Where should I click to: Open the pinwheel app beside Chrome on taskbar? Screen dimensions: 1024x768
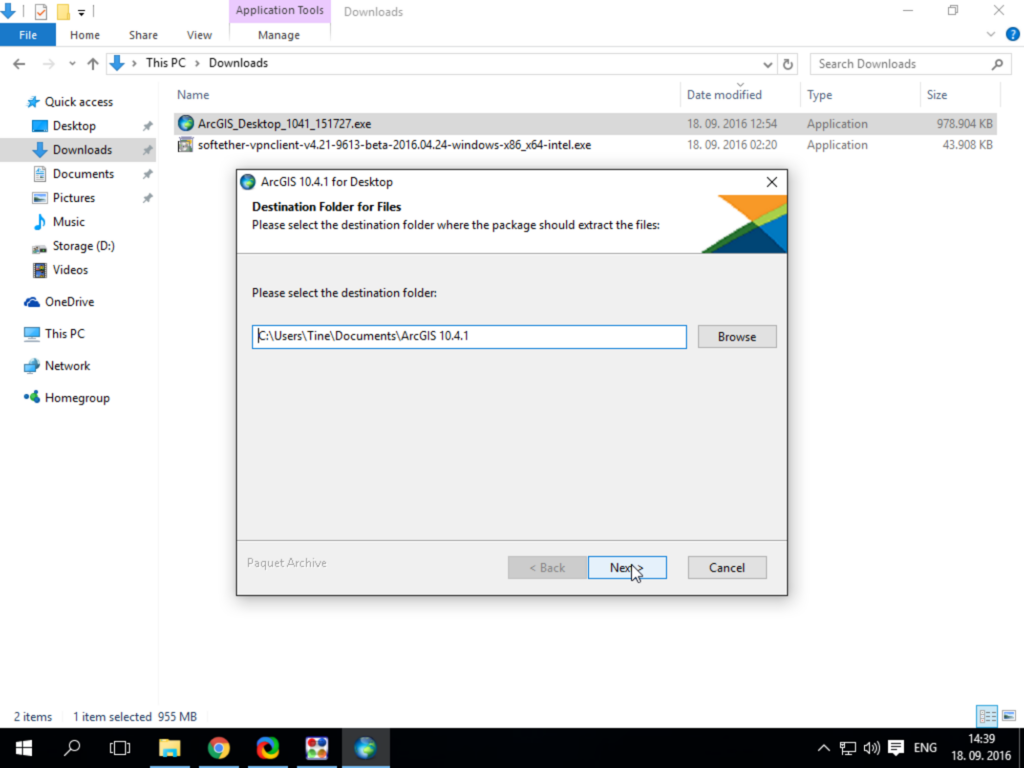coord(268,748)
